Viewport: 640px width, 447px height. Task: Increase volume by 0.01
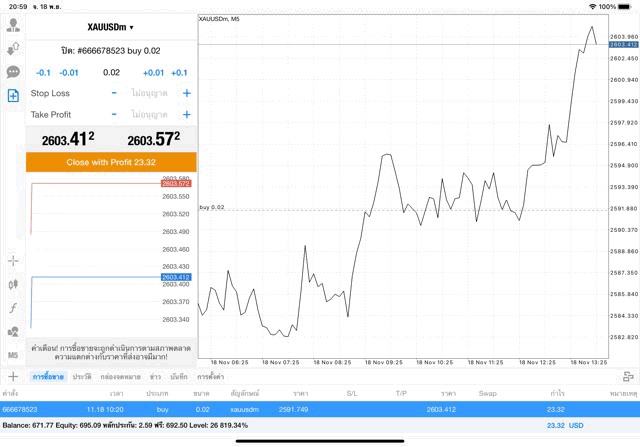click(x=153, y=73)
